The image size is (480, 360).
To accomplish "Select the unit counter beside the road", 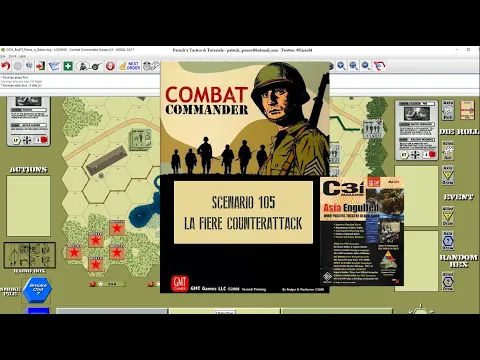I will [x=140, y=139].
